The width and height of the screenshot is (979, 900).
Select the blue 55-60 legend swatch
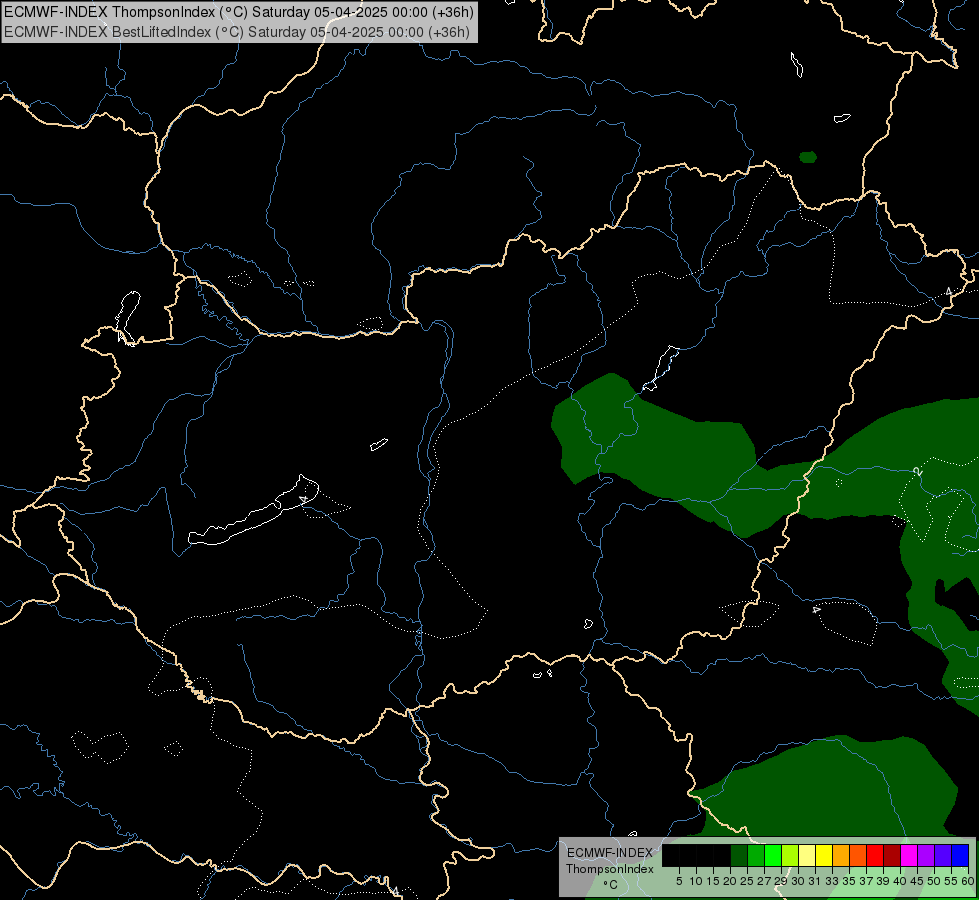960,855
